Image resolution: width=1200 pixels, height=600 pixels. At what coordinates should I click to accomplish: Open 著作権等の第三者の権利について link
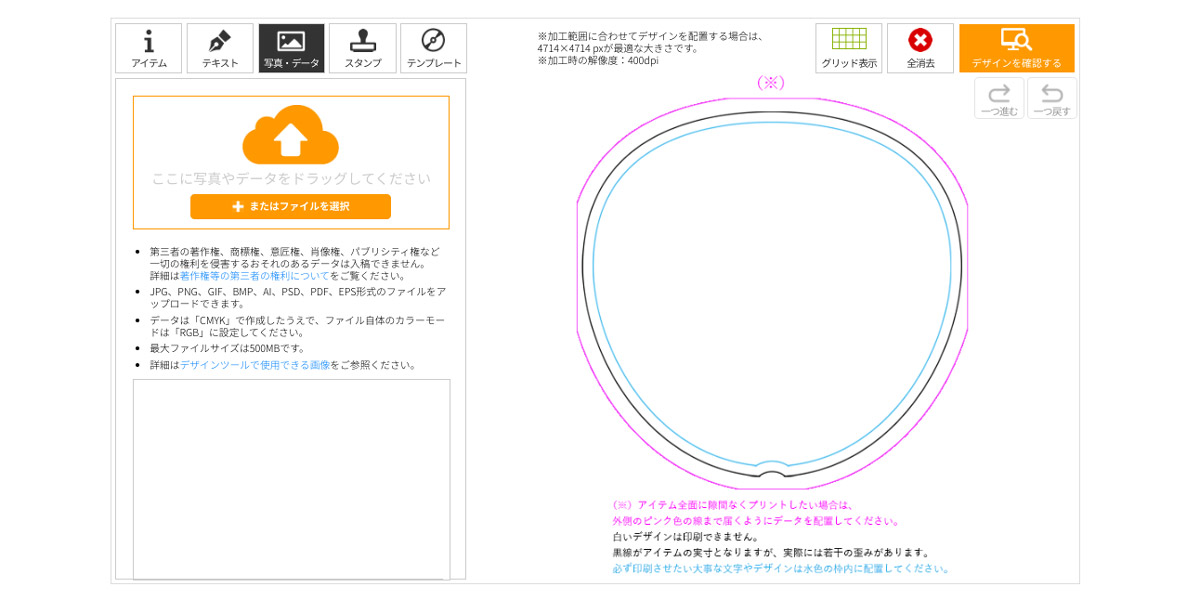click(x=254, y=275)
